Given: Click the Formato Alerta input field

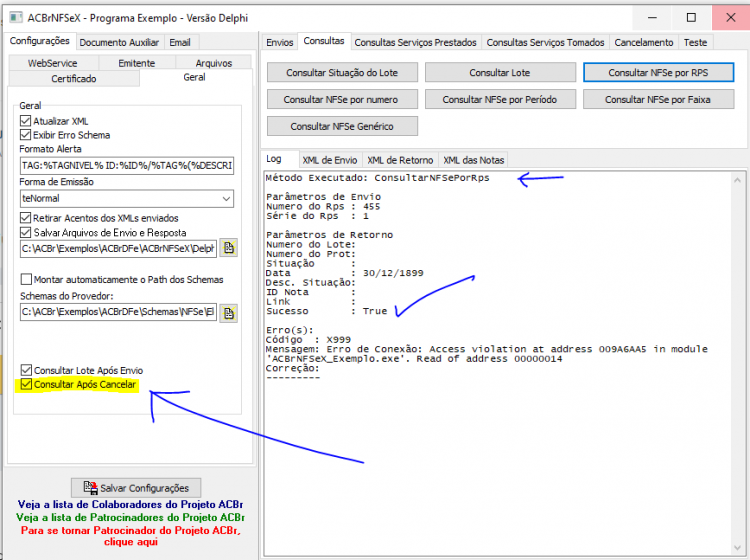Looking at the screenshot, I should click(127, 165).
